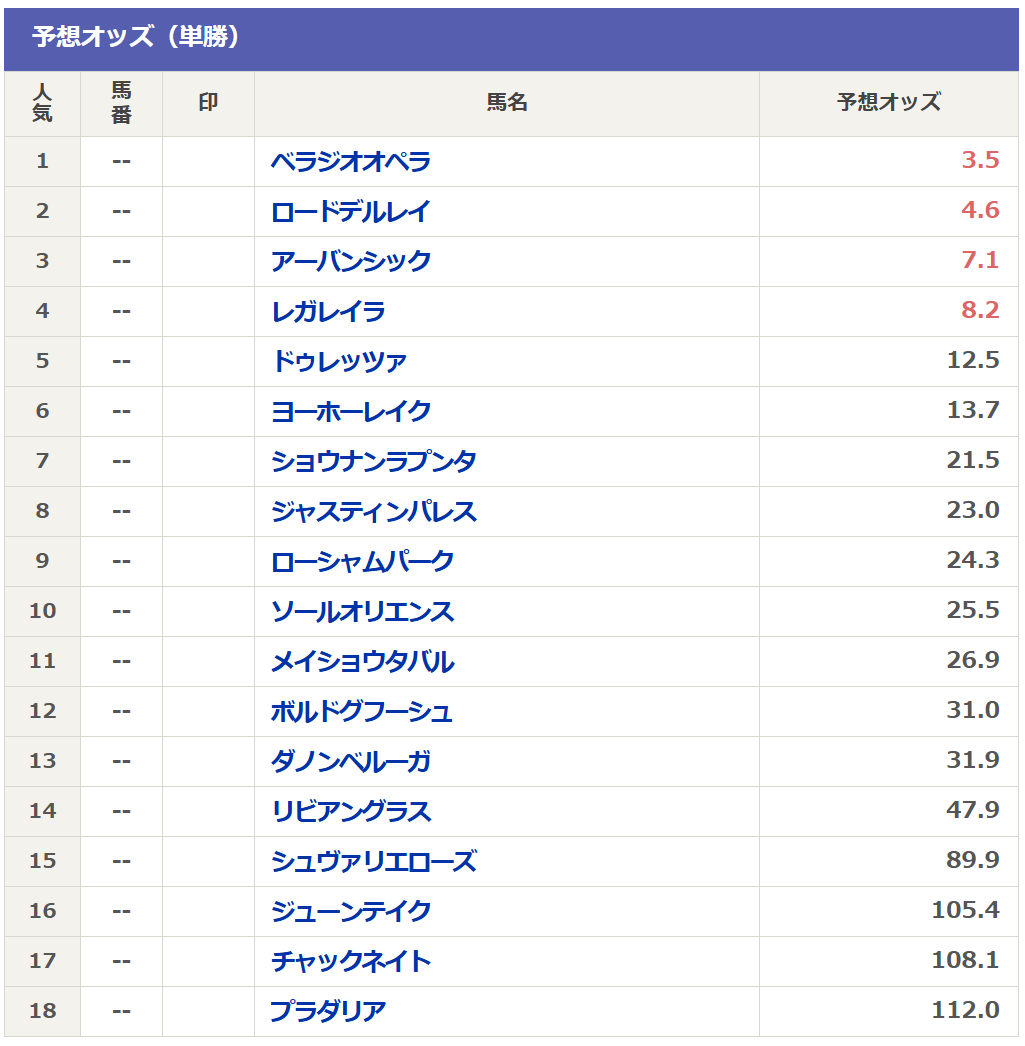Open the ジューンテイク horse link

click(x=351, y=913)
